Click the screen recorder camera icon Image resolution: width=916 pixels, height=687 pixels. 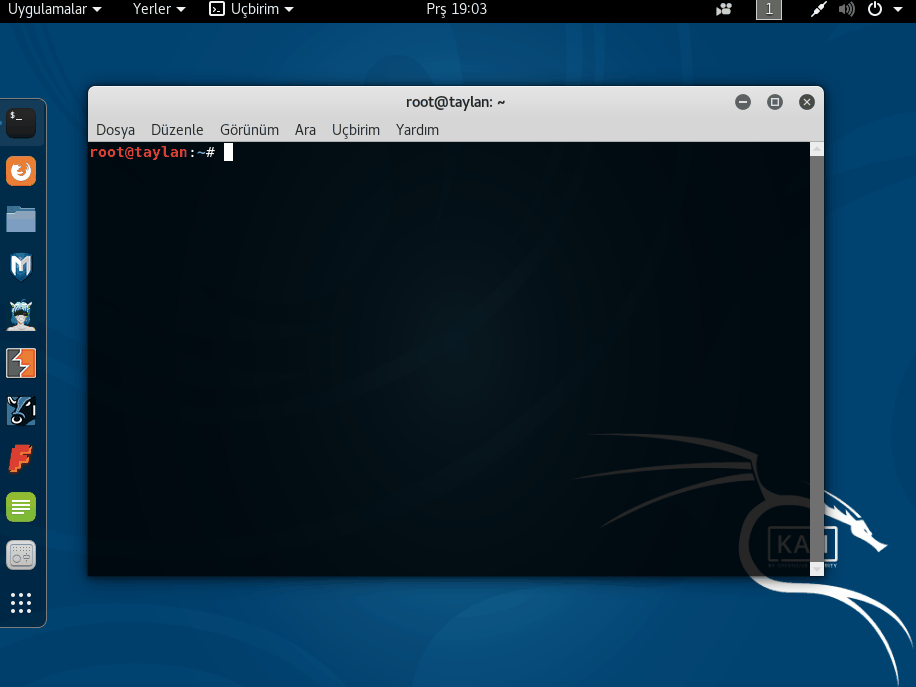[x=724, y=9]
